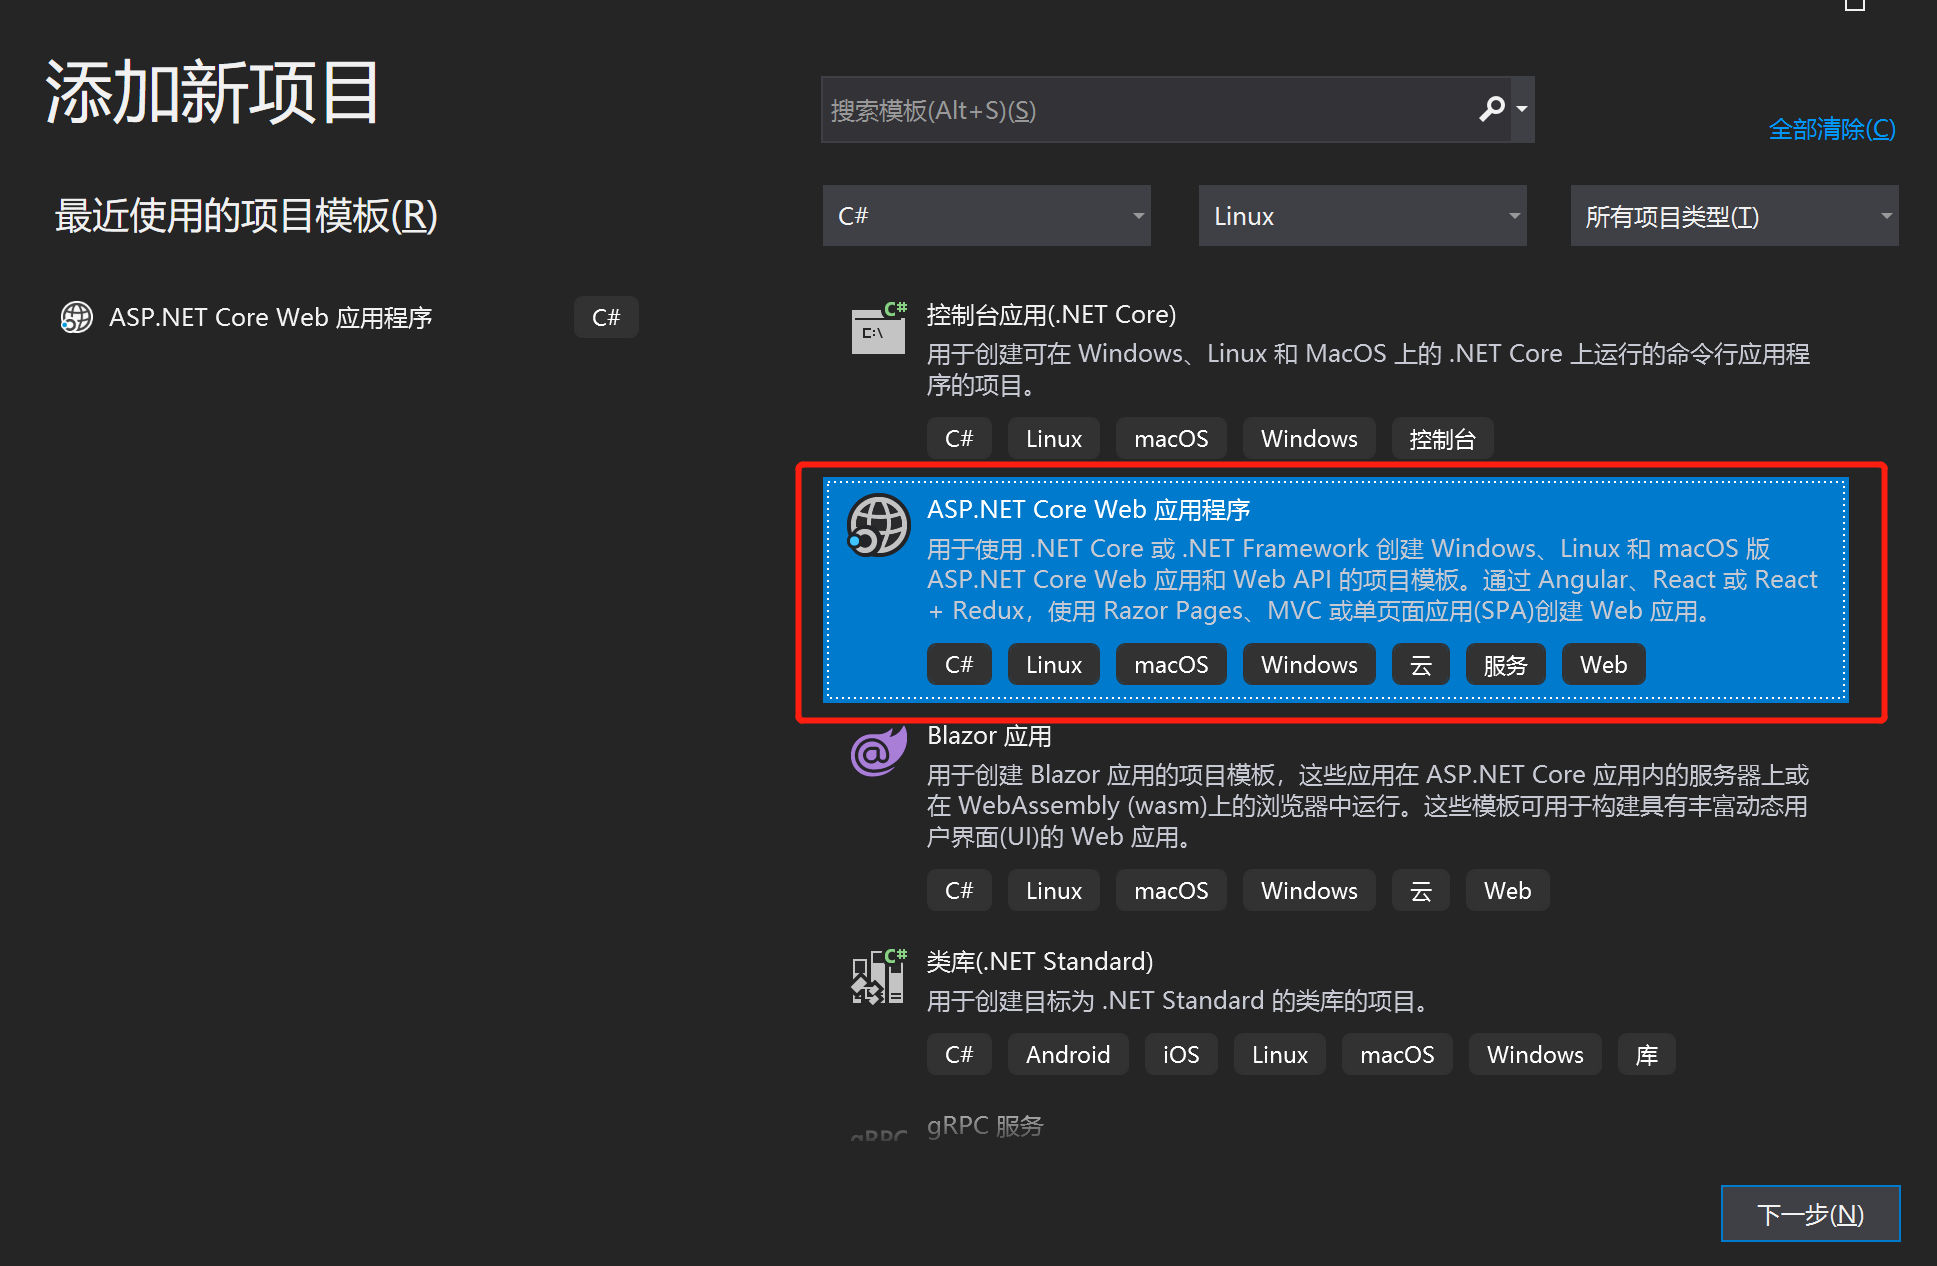Image resolution: width=1937 pixels, height=1266 pixels.
Task: Click the search magnifier icon
Action: [x=1491, y=108]
